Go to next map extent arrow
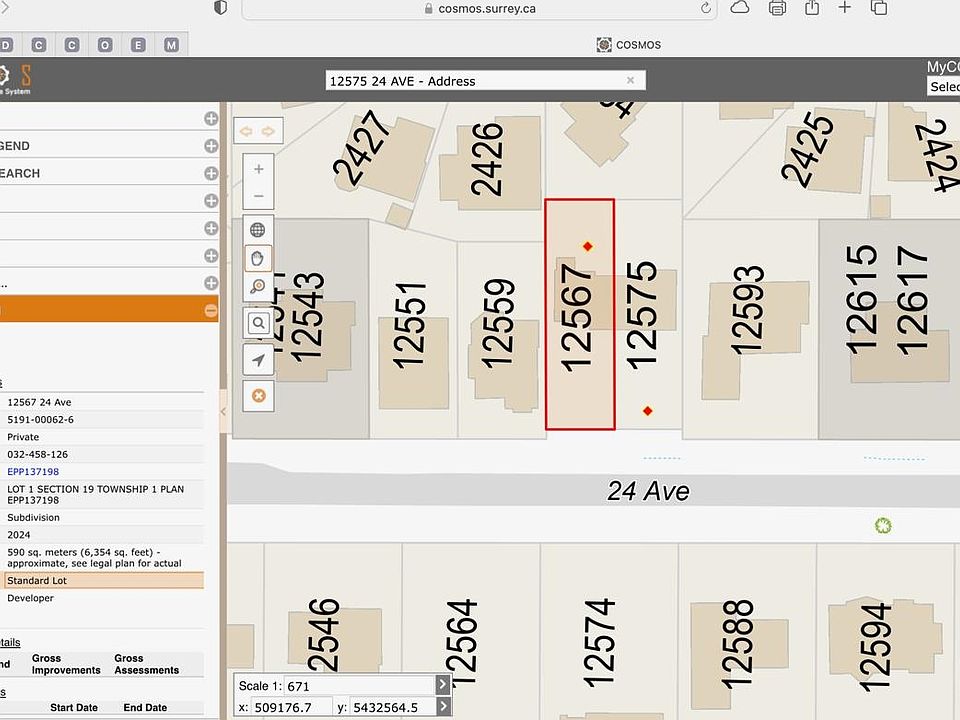The width and height of the screenshot is (960, 720). [x=268, y=131]
